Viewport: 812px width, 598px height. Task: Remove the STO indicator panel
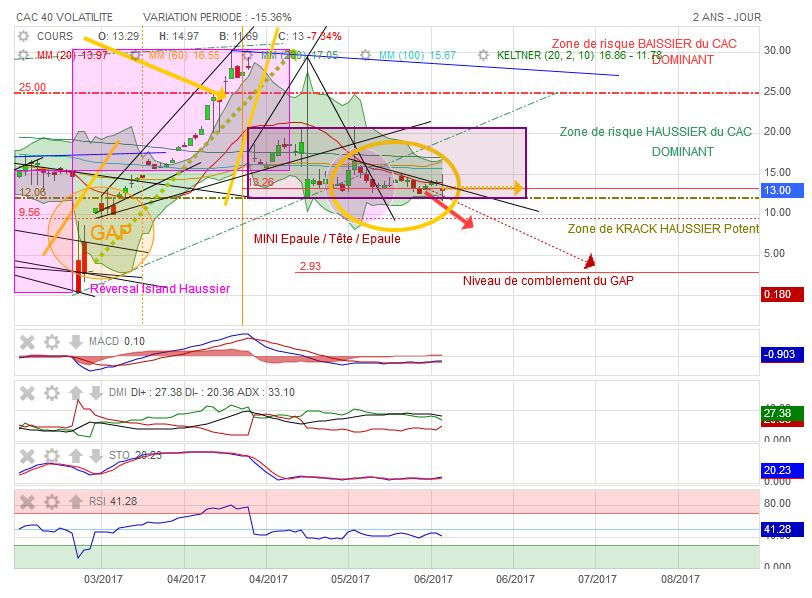27,456
